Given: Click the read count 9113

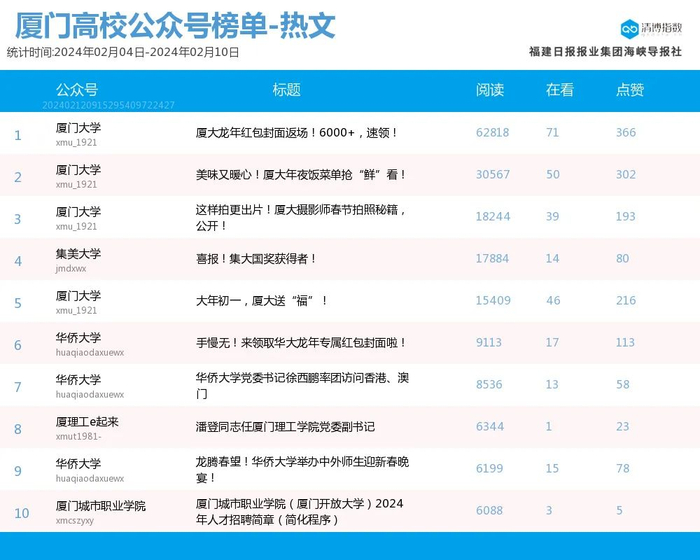Looking at the screenshot, I should click(489, 343).
